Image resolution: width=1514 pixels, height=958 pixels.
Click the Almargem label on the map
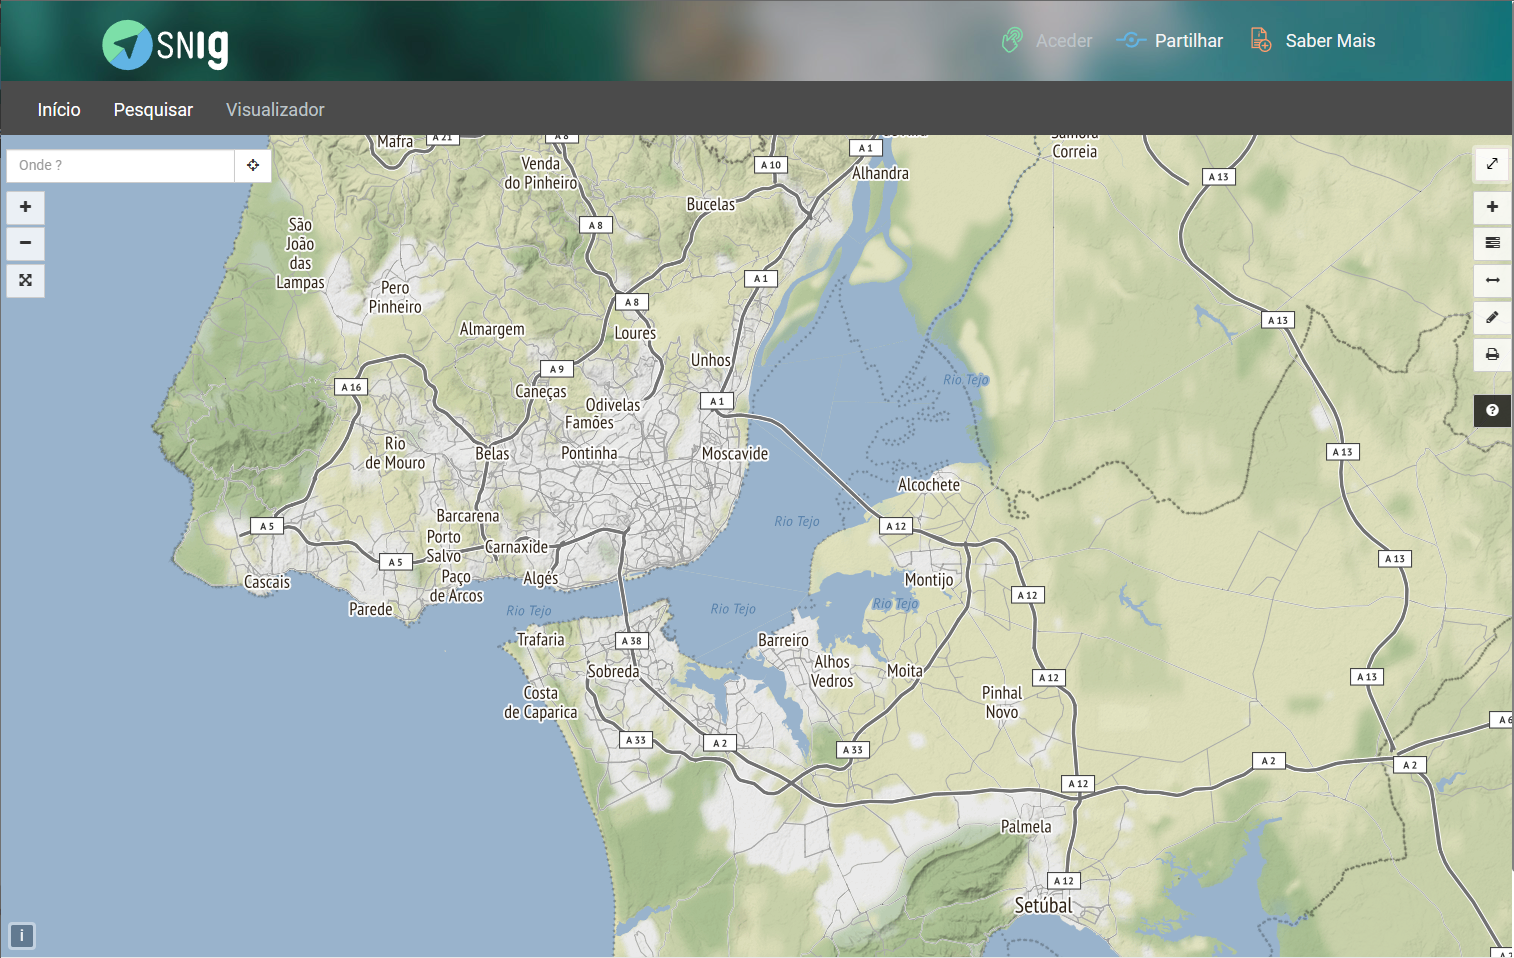(492, 330)
